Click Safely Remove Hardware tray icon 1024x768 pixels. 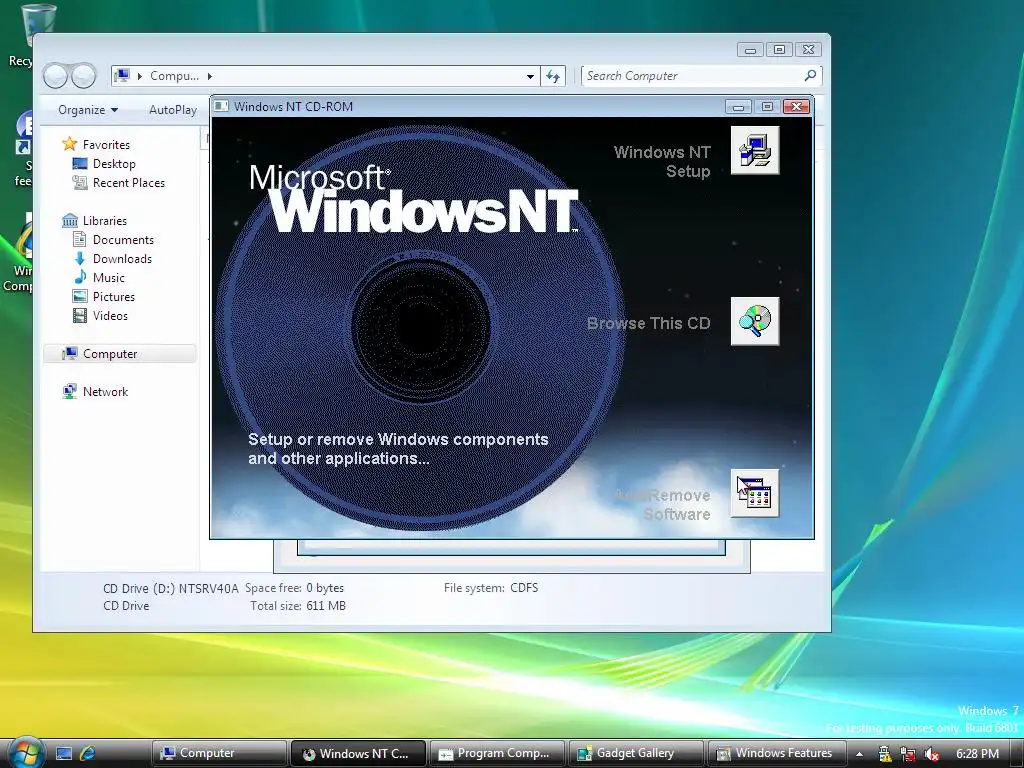click(885, 754)
